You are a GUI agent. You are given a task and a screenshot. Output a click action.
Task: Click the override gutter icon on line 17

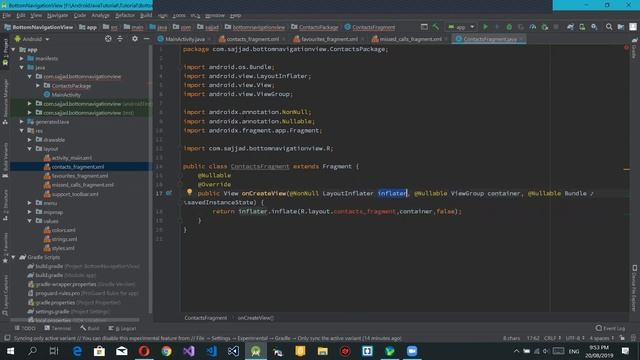pos(169,193)
